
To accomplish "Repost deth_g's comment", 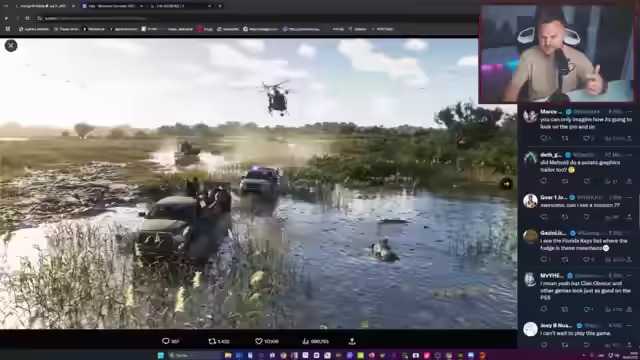I will (x=565, y=181).
